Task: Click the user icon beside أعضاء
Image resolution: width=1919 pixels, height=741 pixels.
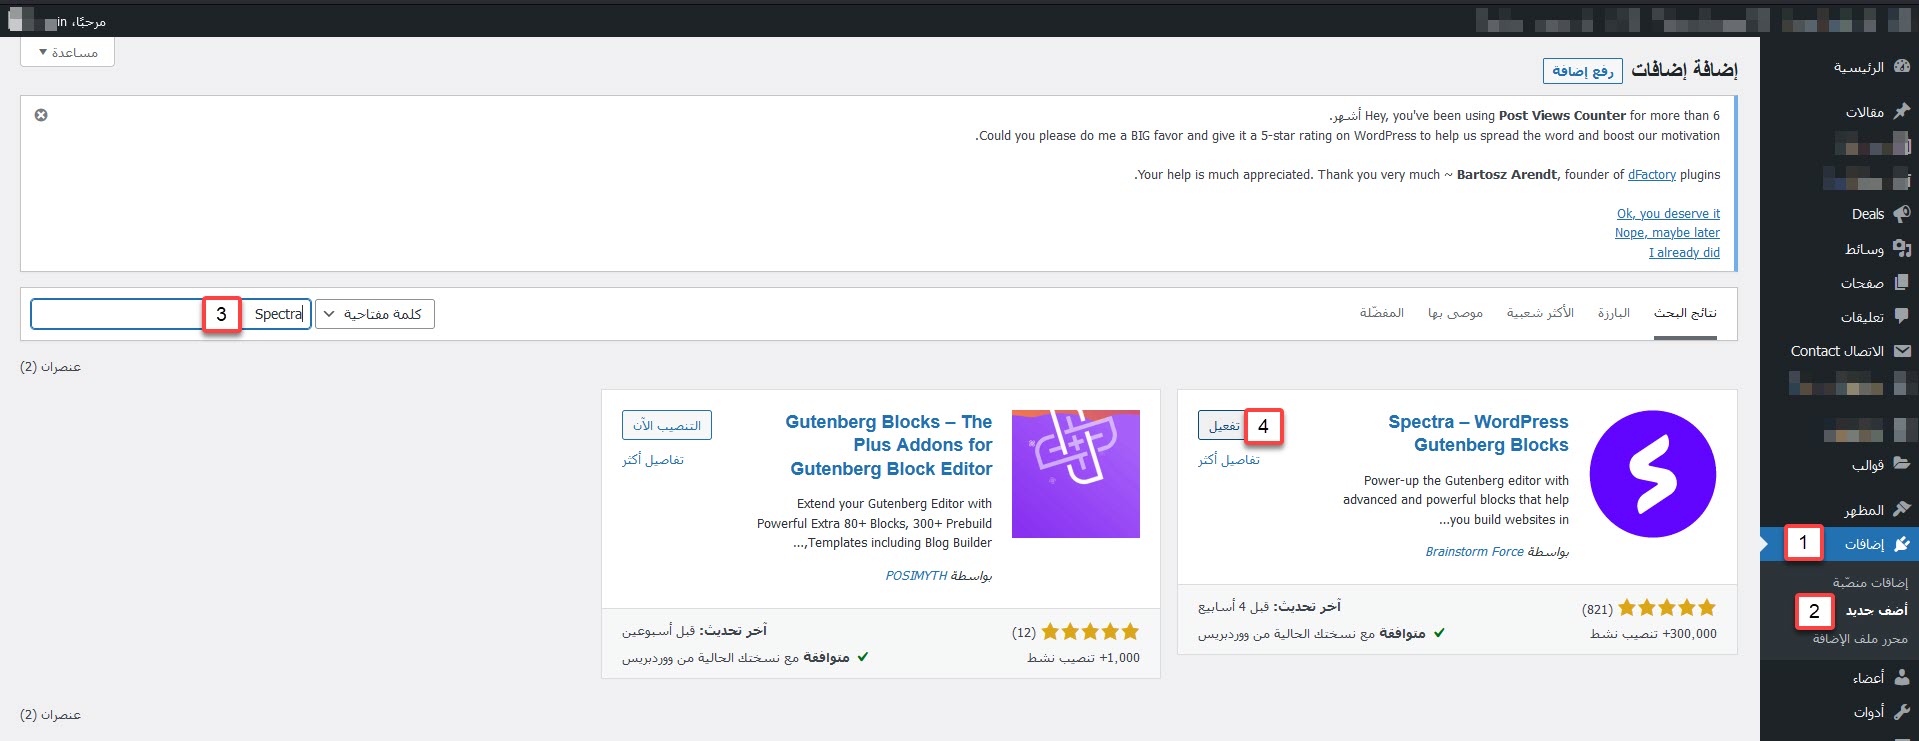Action: coord(1901,678)
